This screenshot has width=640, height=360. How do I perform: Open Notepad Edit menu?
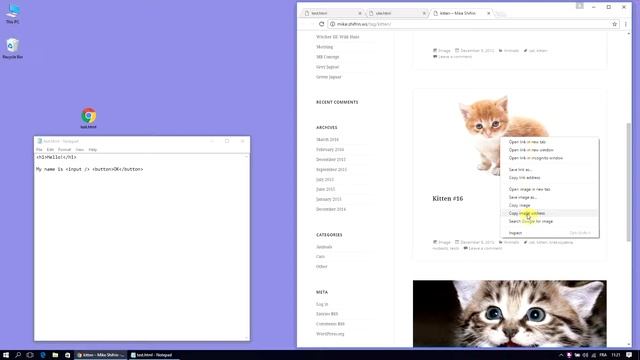click(x=50, y=150)
